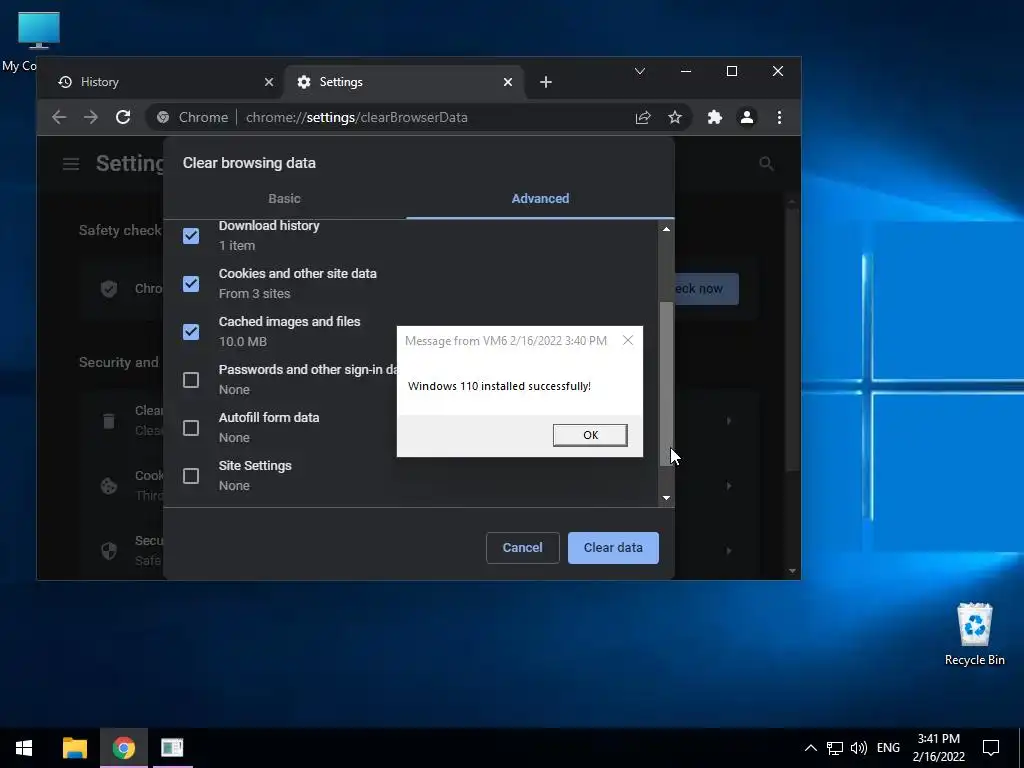1024x768 pixels.
Task: Reload the current Chrome page
Action: (x=123, y=118)
